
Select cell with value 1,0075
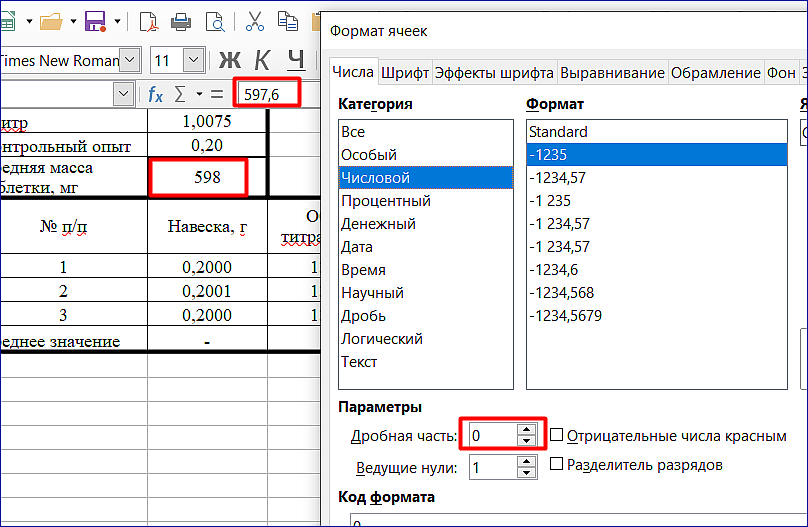point(207,121)
